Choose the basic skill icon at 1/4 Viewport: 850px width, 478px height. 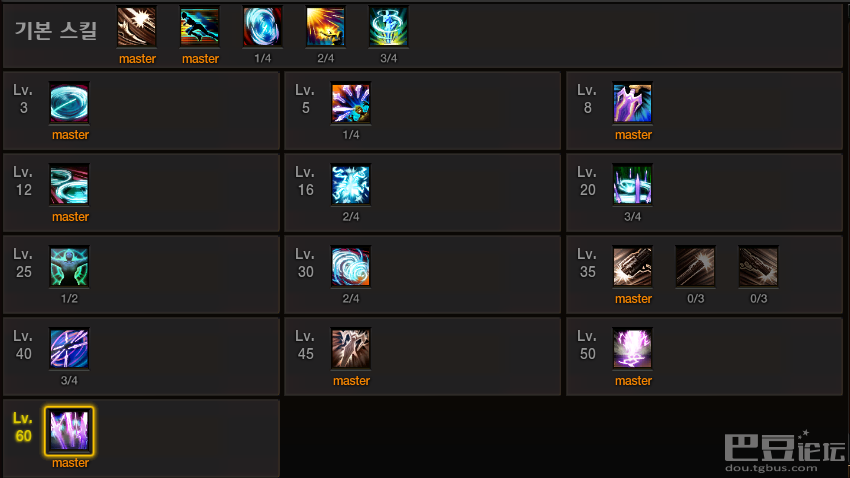coord(263,27)
